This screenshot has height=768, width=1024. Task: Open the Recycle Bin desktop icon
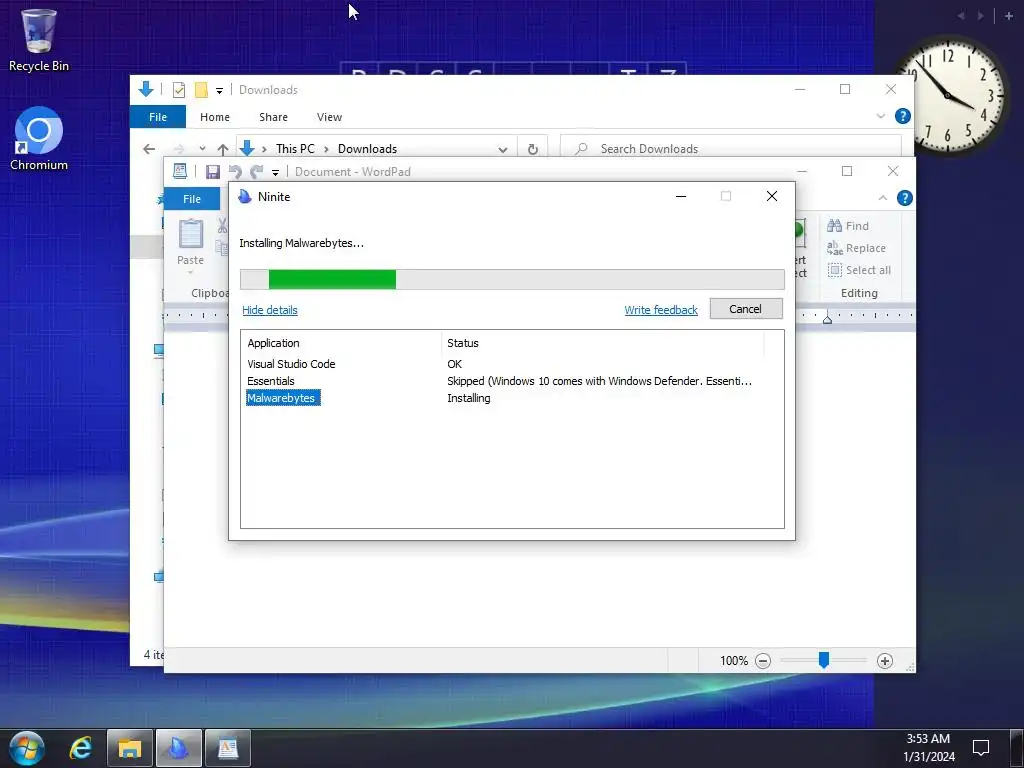pos(39,39)
